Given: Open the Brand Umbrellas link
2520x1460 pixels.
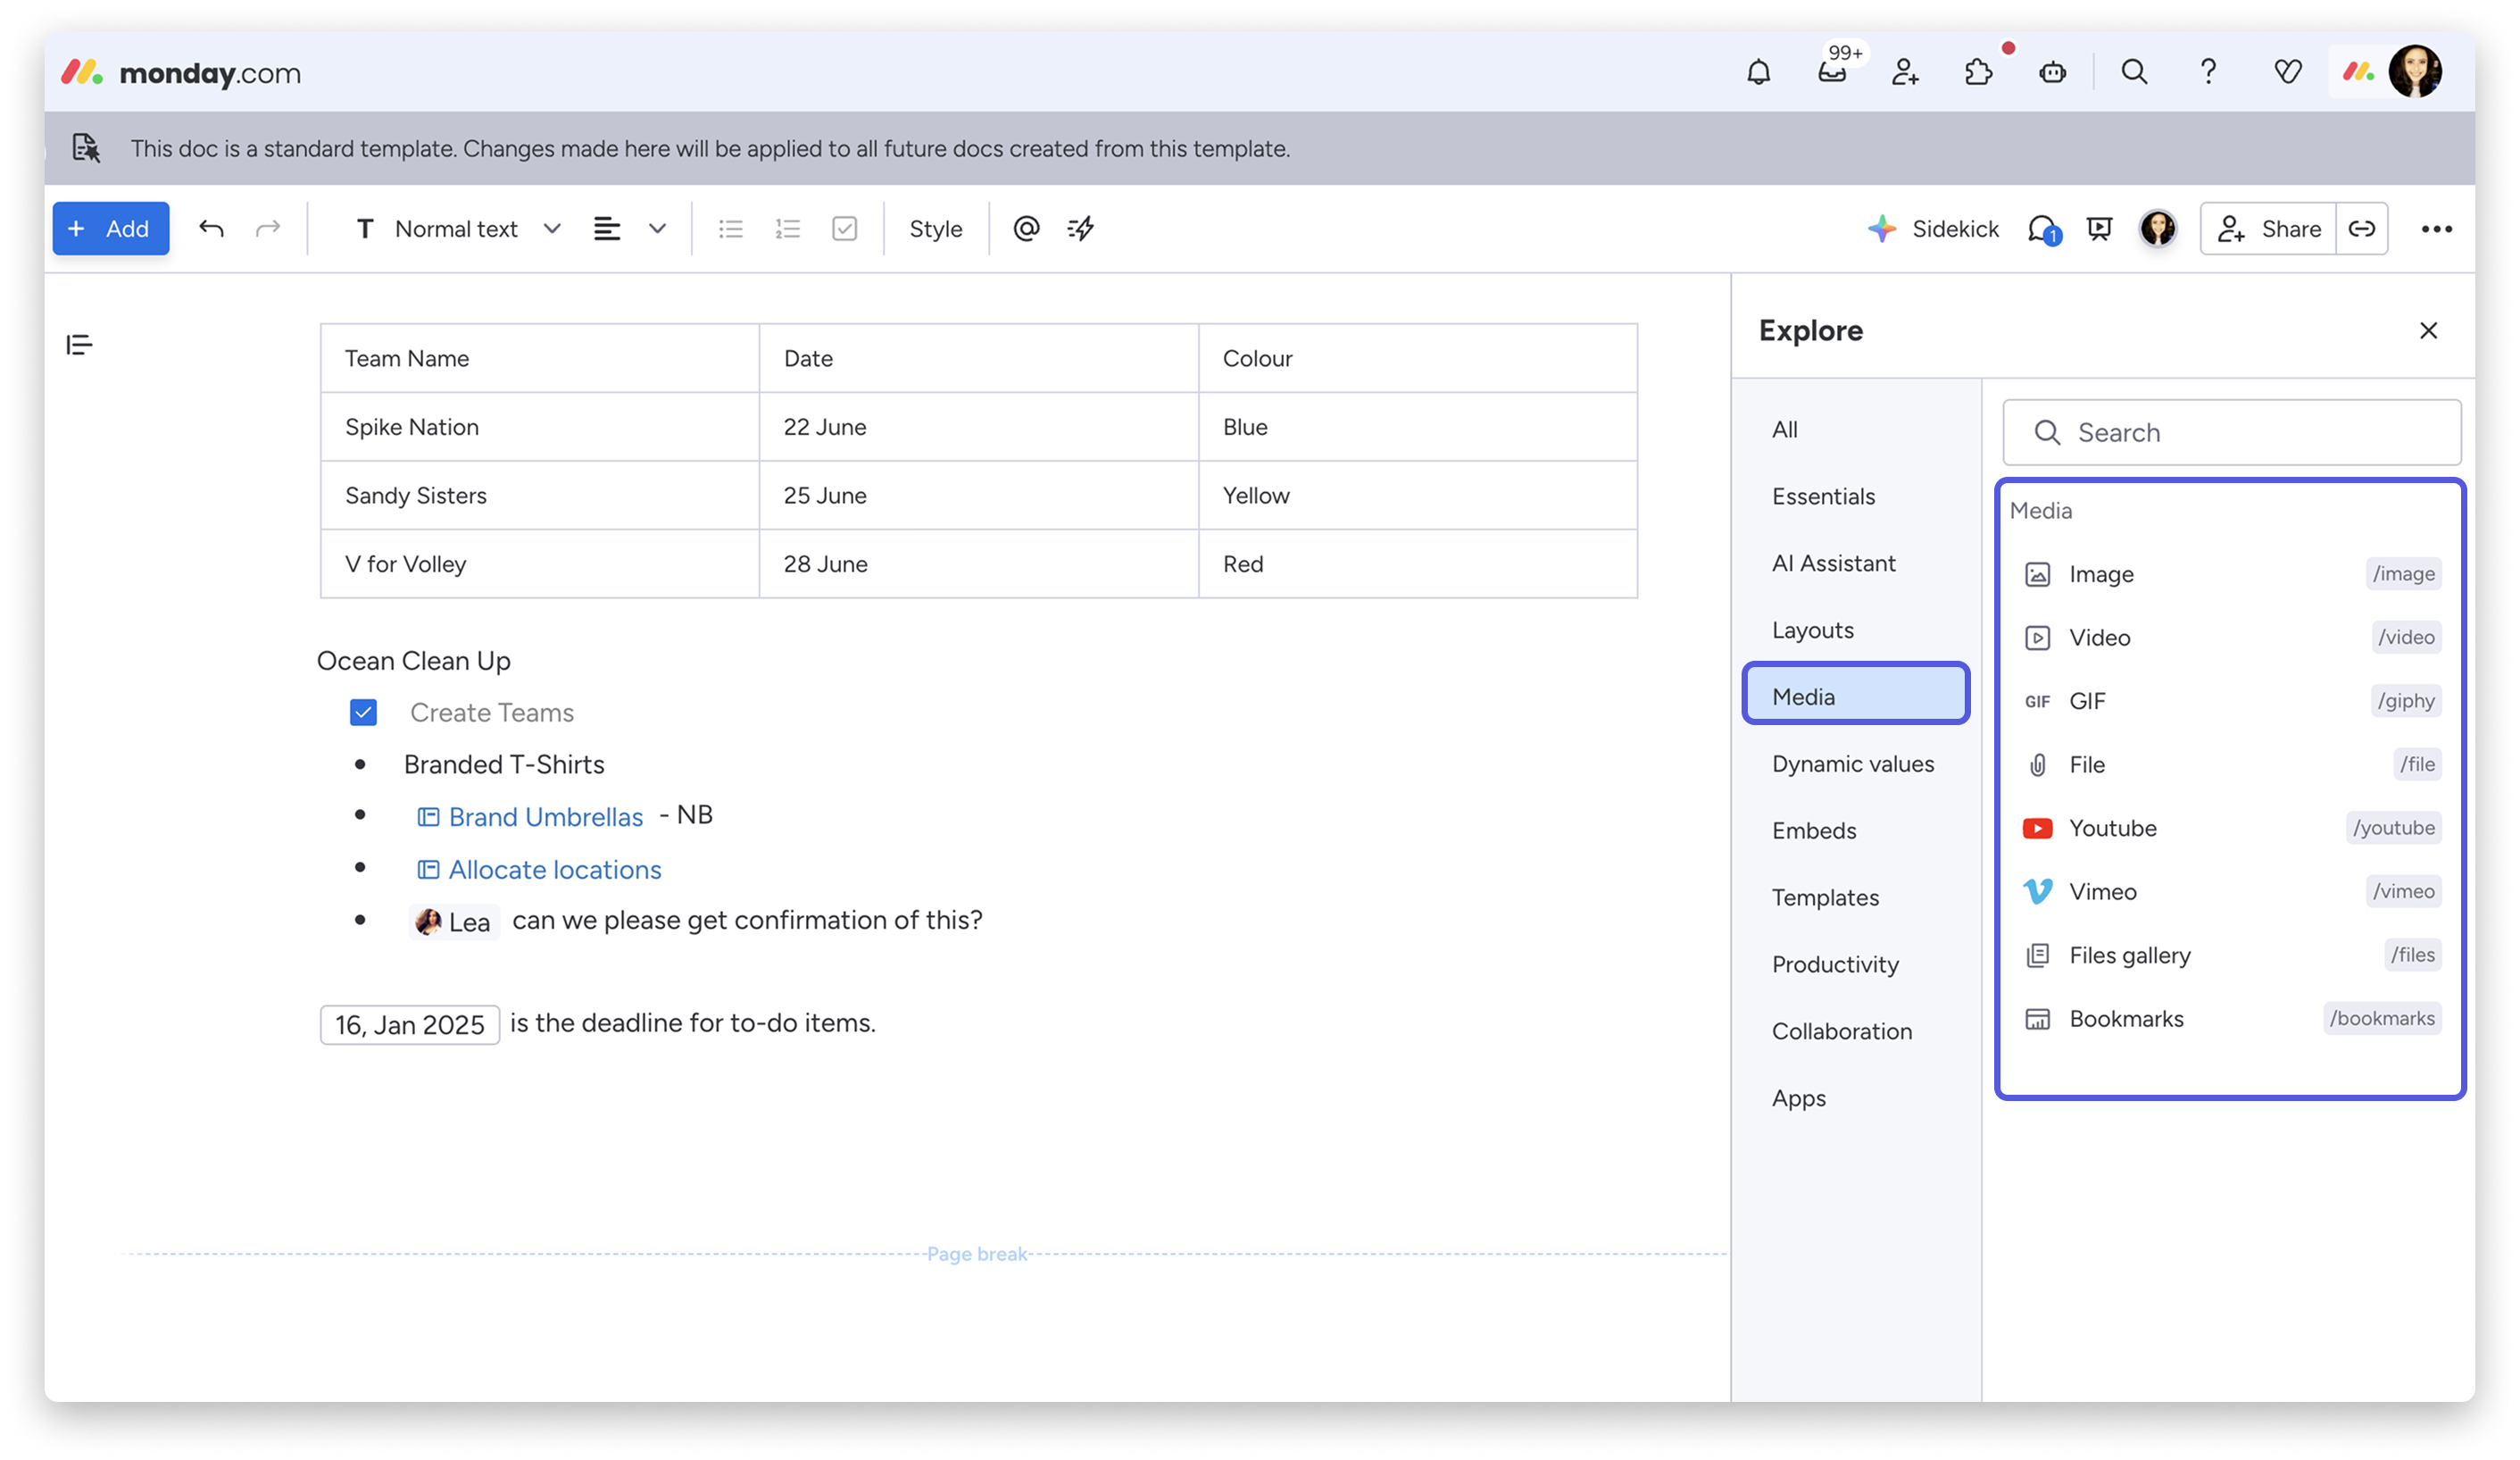Looking at the screenshot, I should (545, 817).
